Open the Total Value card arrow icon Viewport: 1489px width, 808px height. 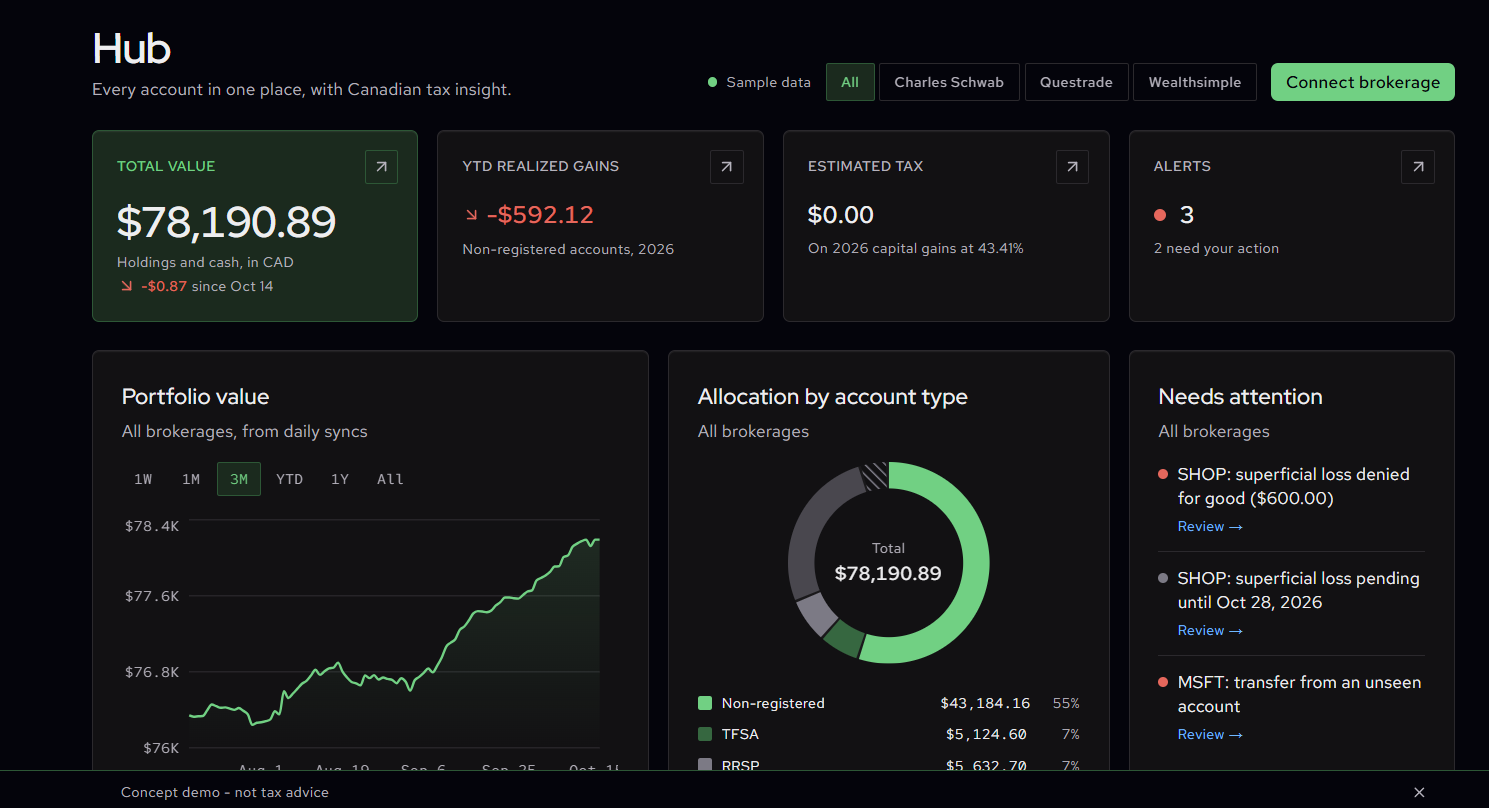coord(381,167)
